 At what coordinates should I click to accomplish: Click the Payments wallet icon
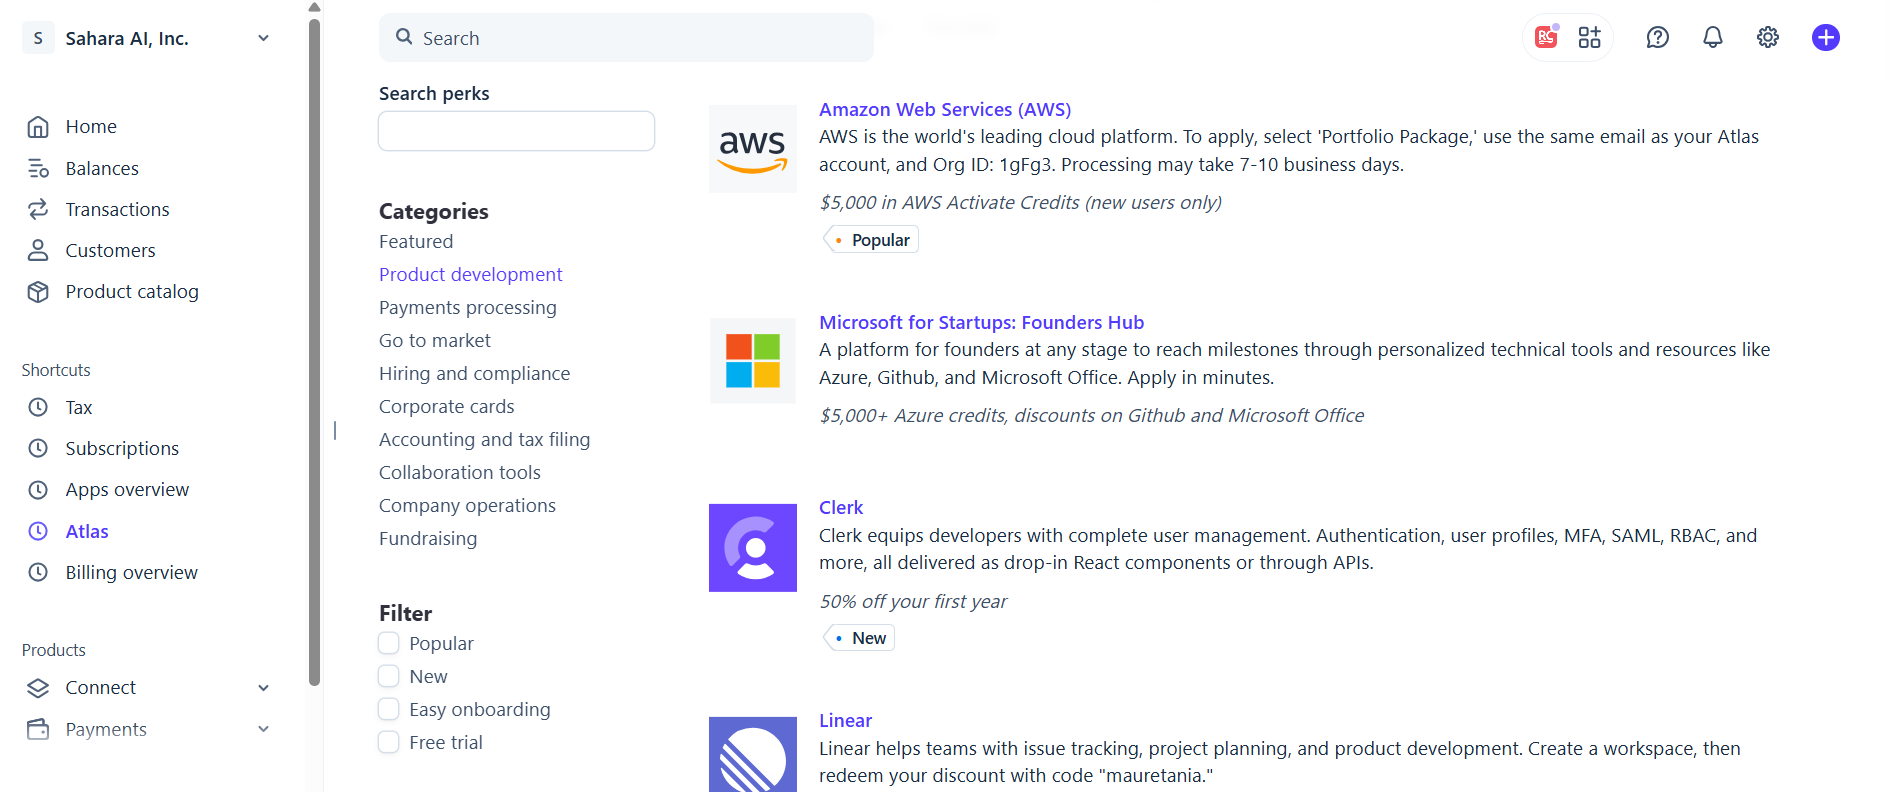(38, 729)
